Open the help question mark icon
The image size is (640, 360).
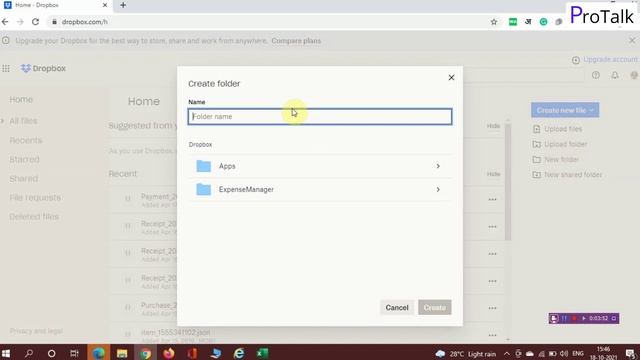point(596,75)
